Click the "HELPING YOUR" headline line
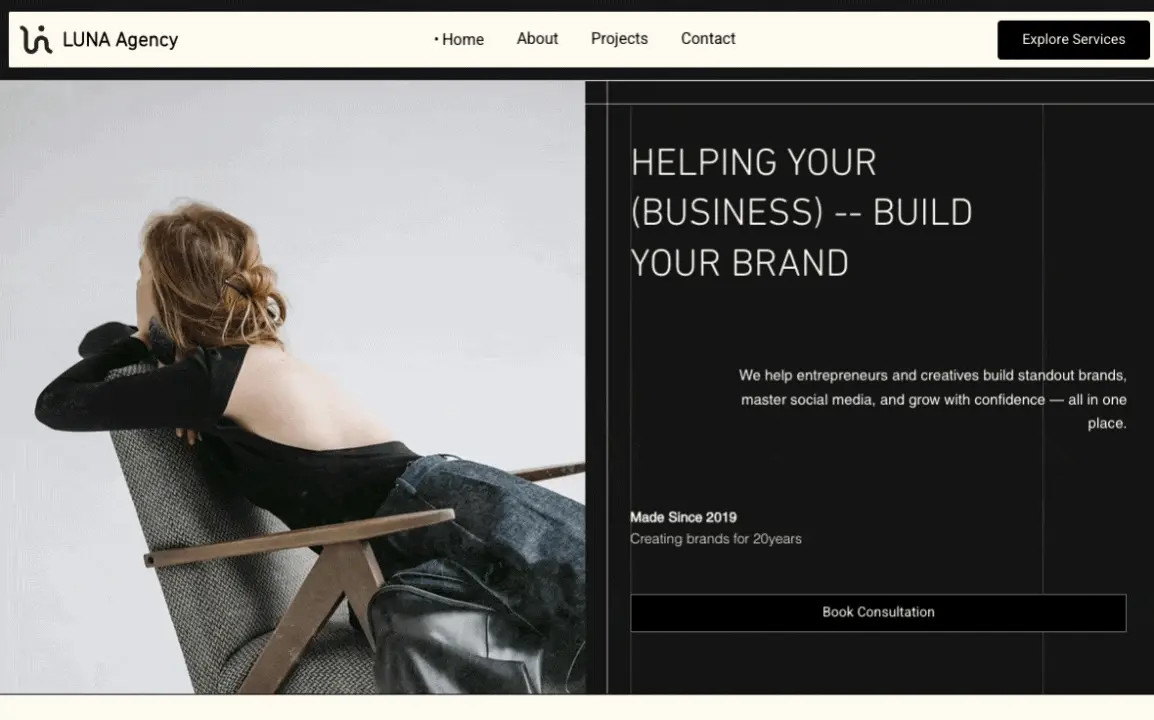The height and width of the screenshot is (720, 1154). 753,162
